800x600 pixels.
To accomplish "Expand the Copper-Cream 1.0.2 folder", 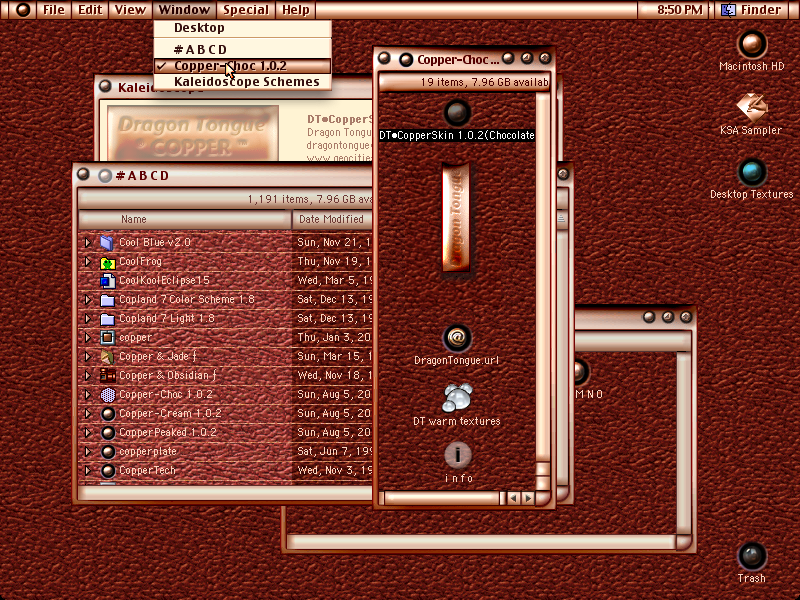I will (88, 414).
